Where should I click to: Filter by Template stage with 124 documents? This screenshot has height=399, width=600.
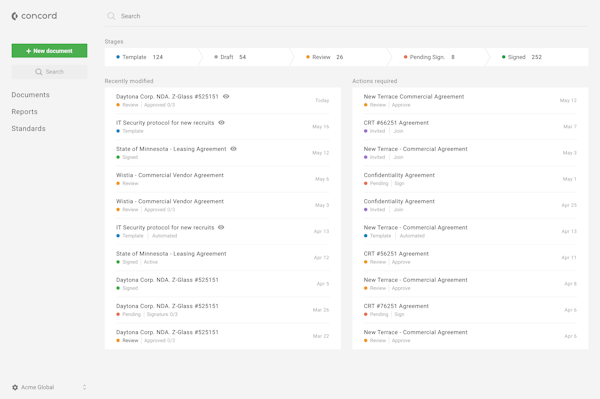coord(152,57)
